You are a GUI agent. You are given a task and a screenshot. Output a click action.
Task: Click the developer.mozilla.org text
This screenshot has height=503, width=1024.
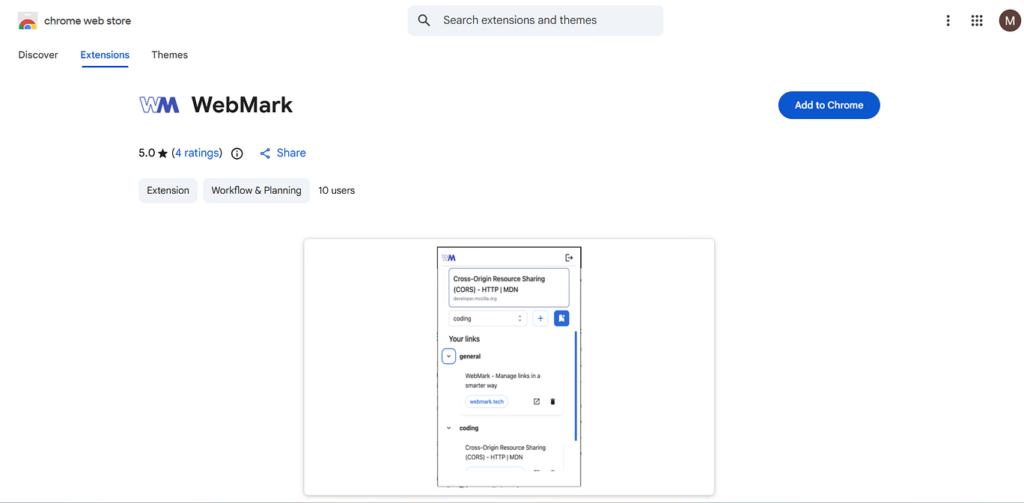tap(475, 299)
